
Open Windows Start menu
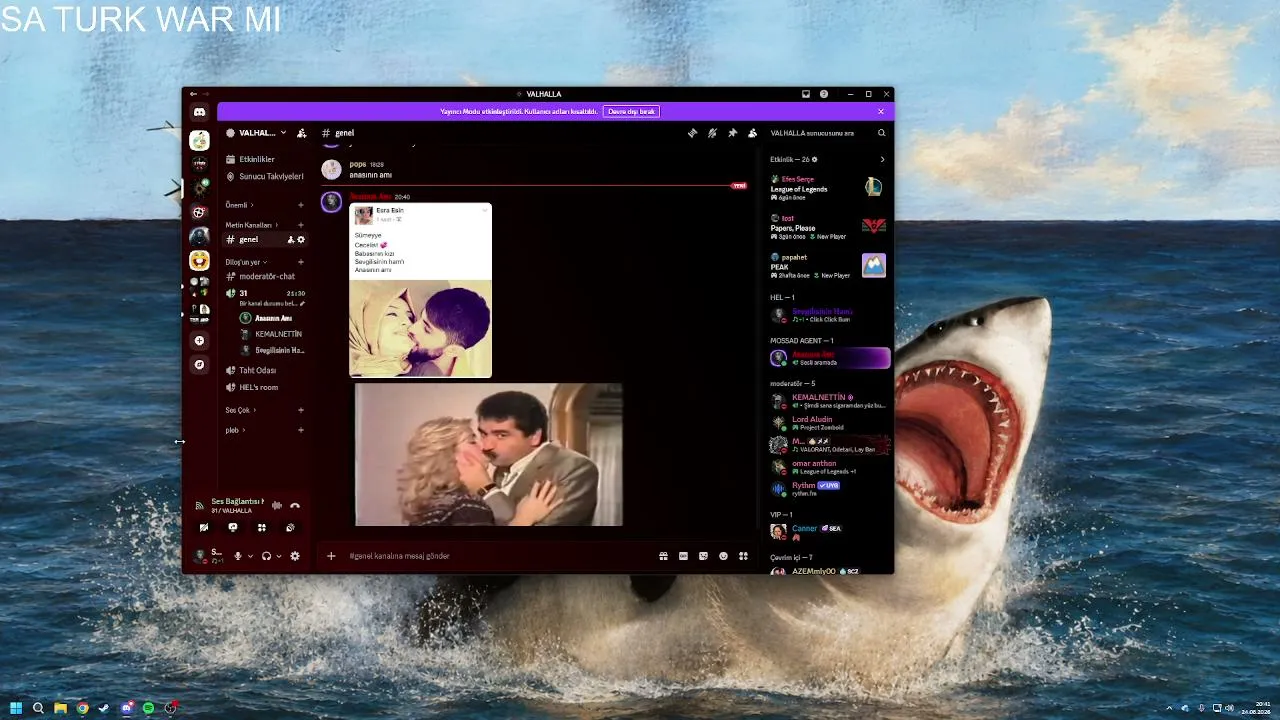[16, 708]
